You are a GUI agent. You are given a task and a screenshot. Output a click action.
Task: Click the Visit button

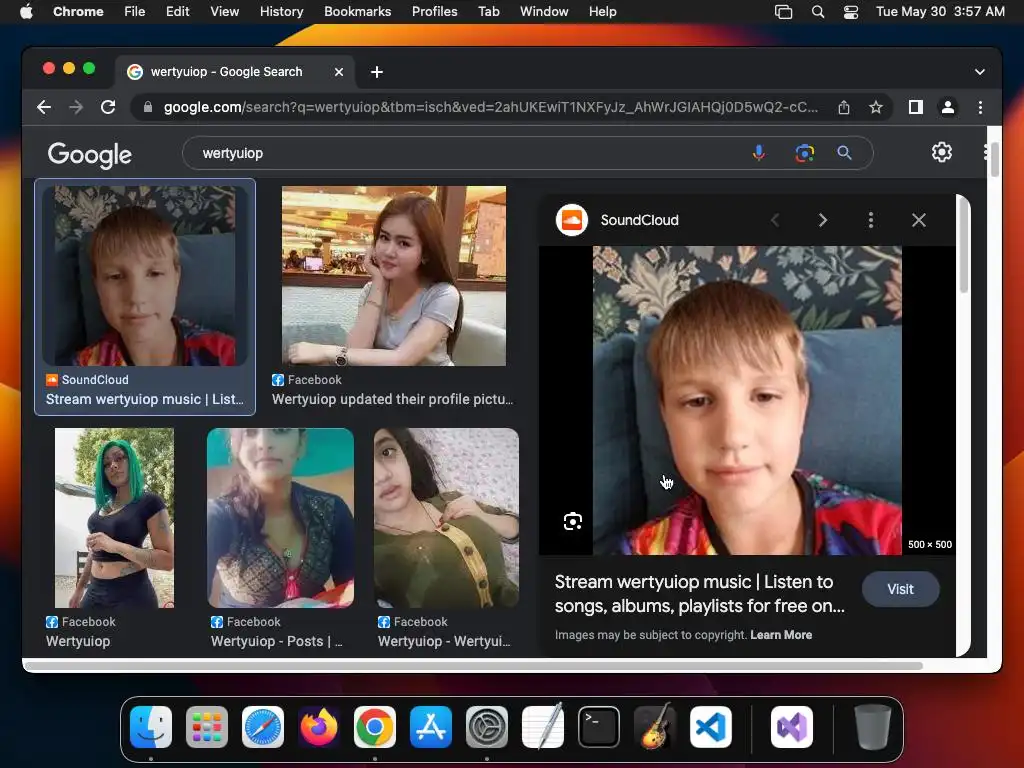click(x=900, y=589)
